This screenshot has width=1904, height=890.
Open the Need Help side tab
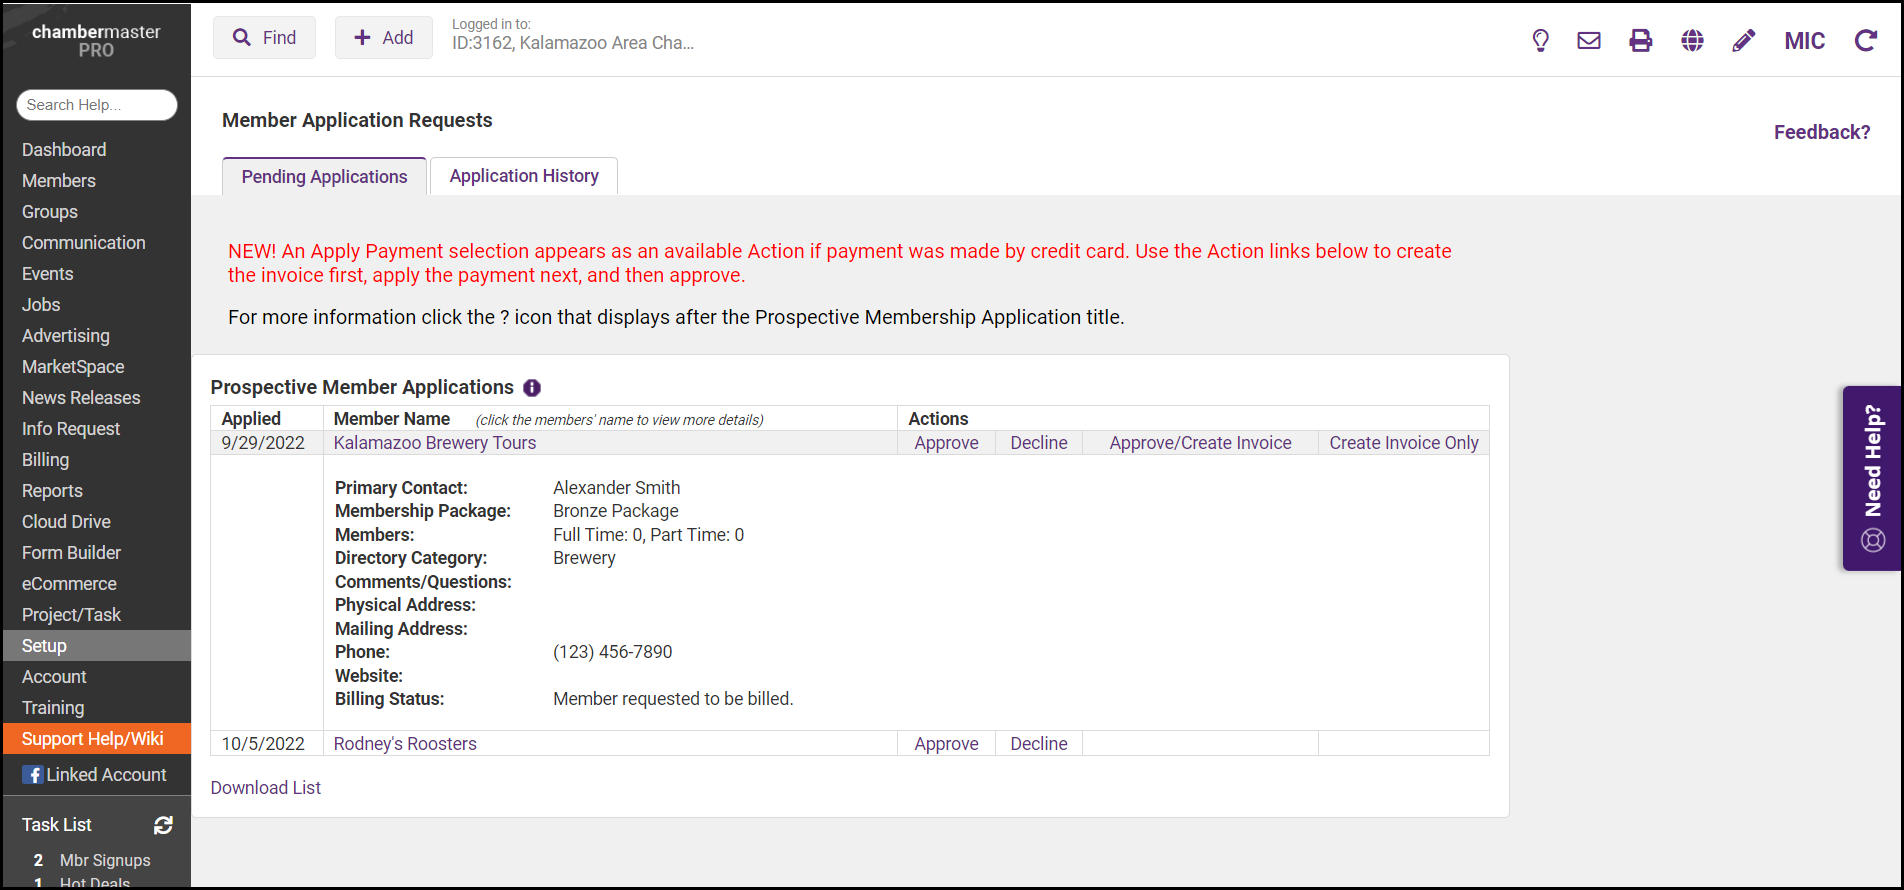1873,478
